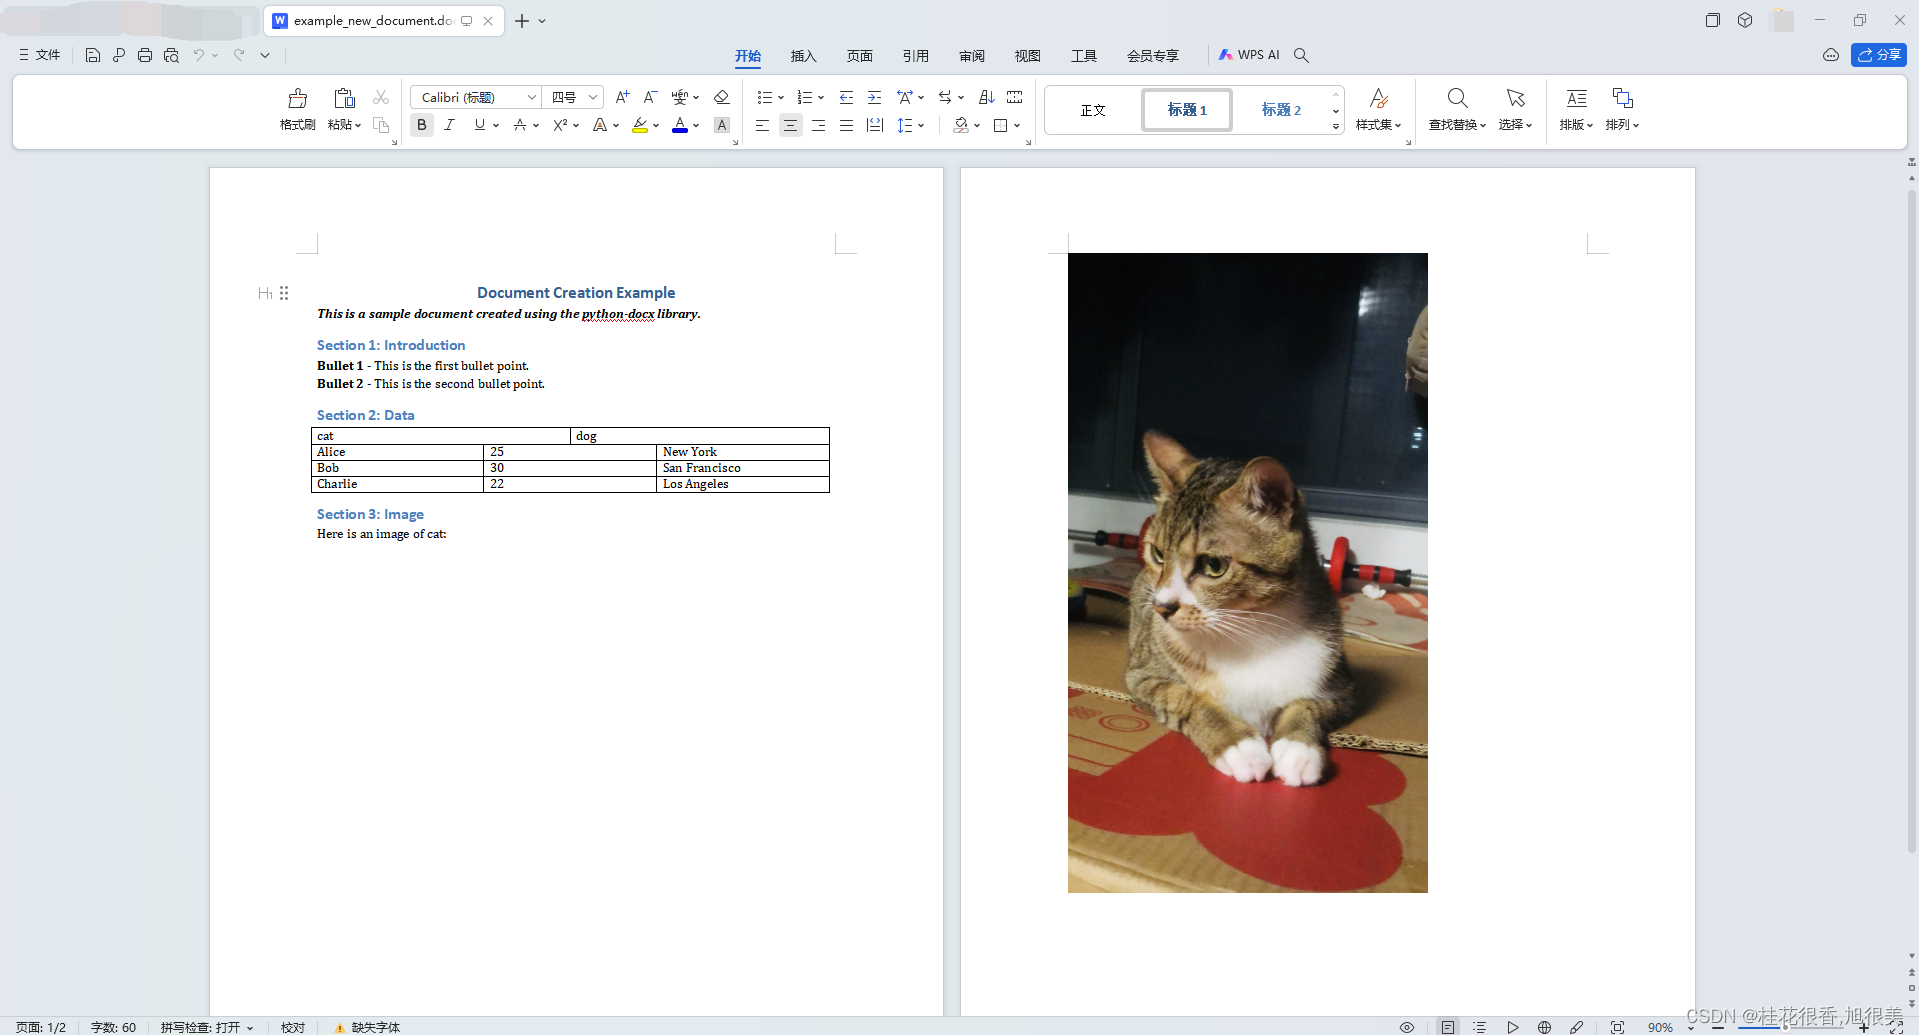Screen dimensions: 1919x1035
Task: Decrease font size with A- icon
Action: point(650,97)
